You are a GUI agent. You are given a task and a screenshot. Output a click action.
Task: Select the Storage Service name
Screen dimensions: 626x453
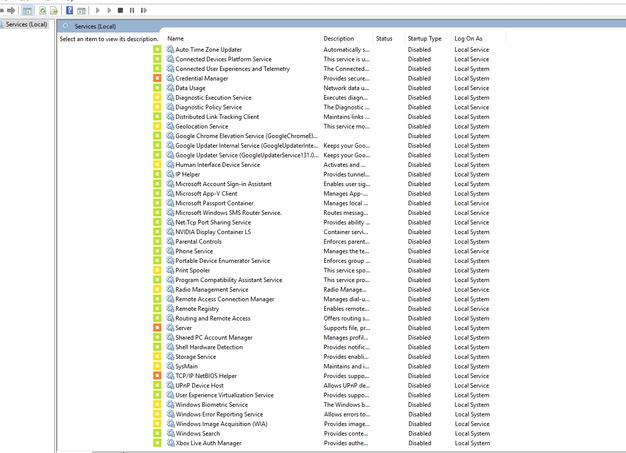[x=196, y=357]
